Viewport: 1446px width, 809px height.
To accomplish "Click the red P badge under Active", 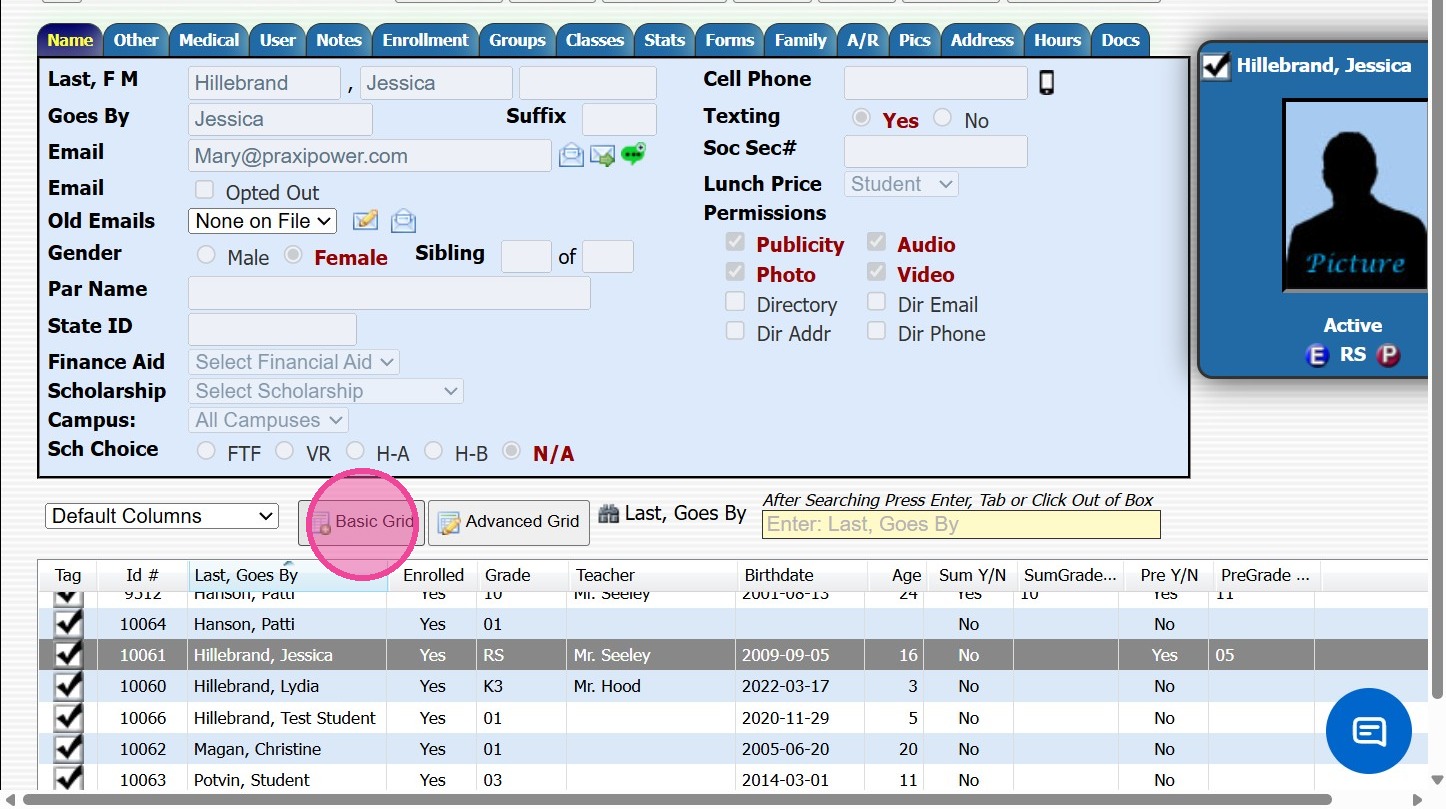I will tap(1388, 355).
